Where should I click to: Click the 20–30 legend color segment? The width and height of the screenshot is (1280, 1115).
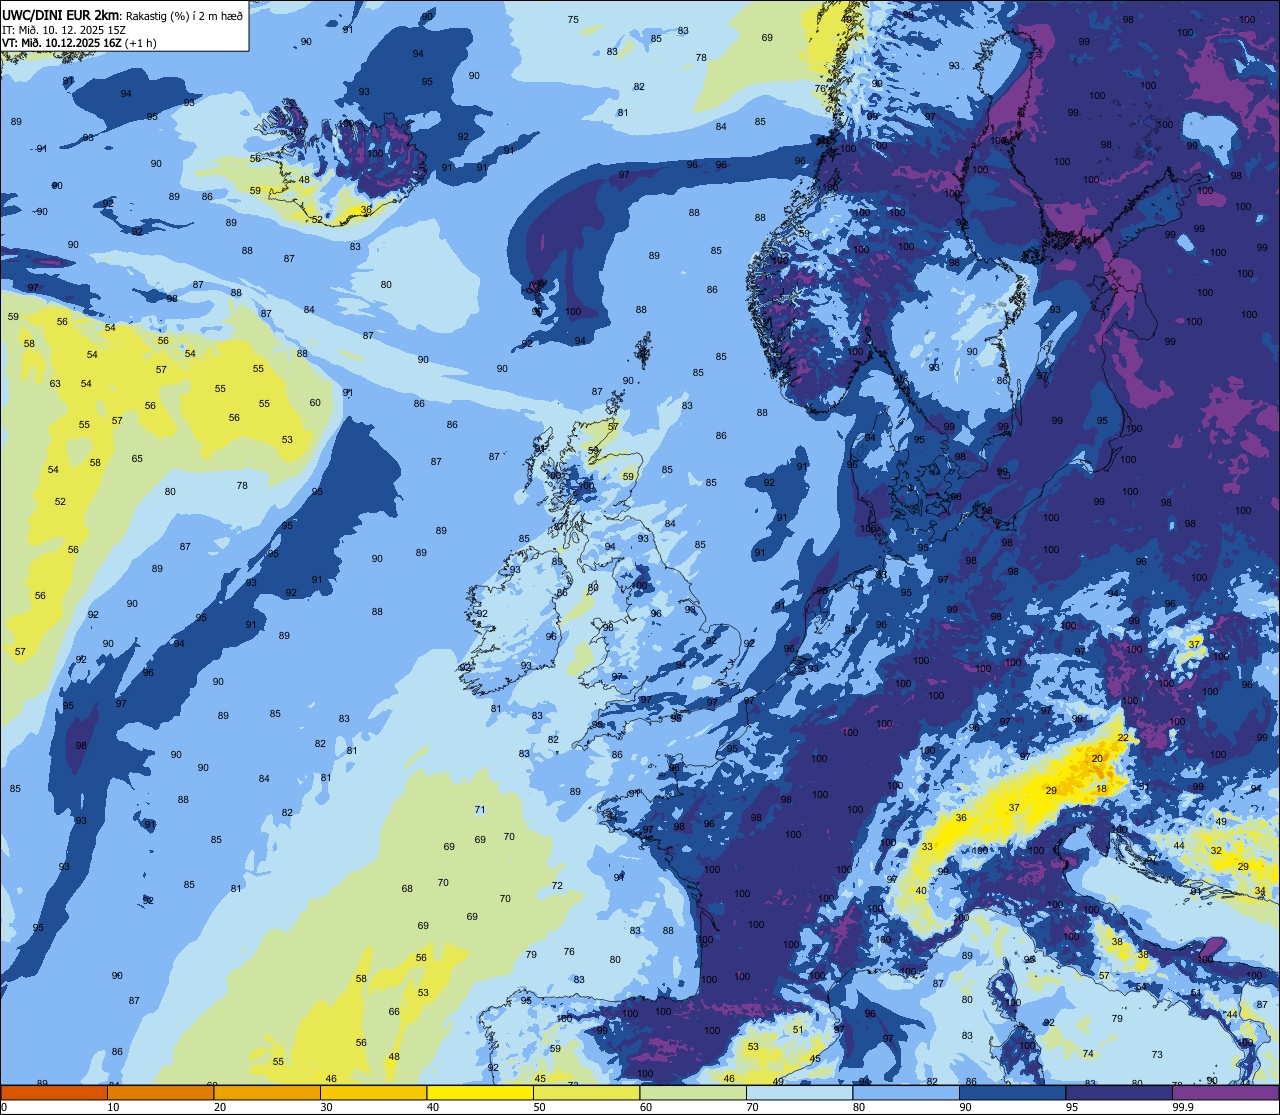pyautogui.click(x=267, y=1092)
